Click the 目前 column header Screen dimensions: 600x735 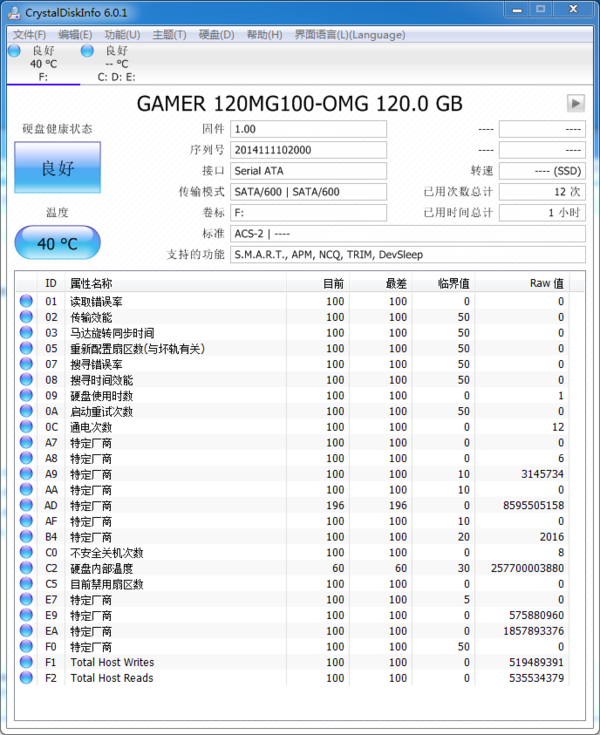tap(318, 283)
